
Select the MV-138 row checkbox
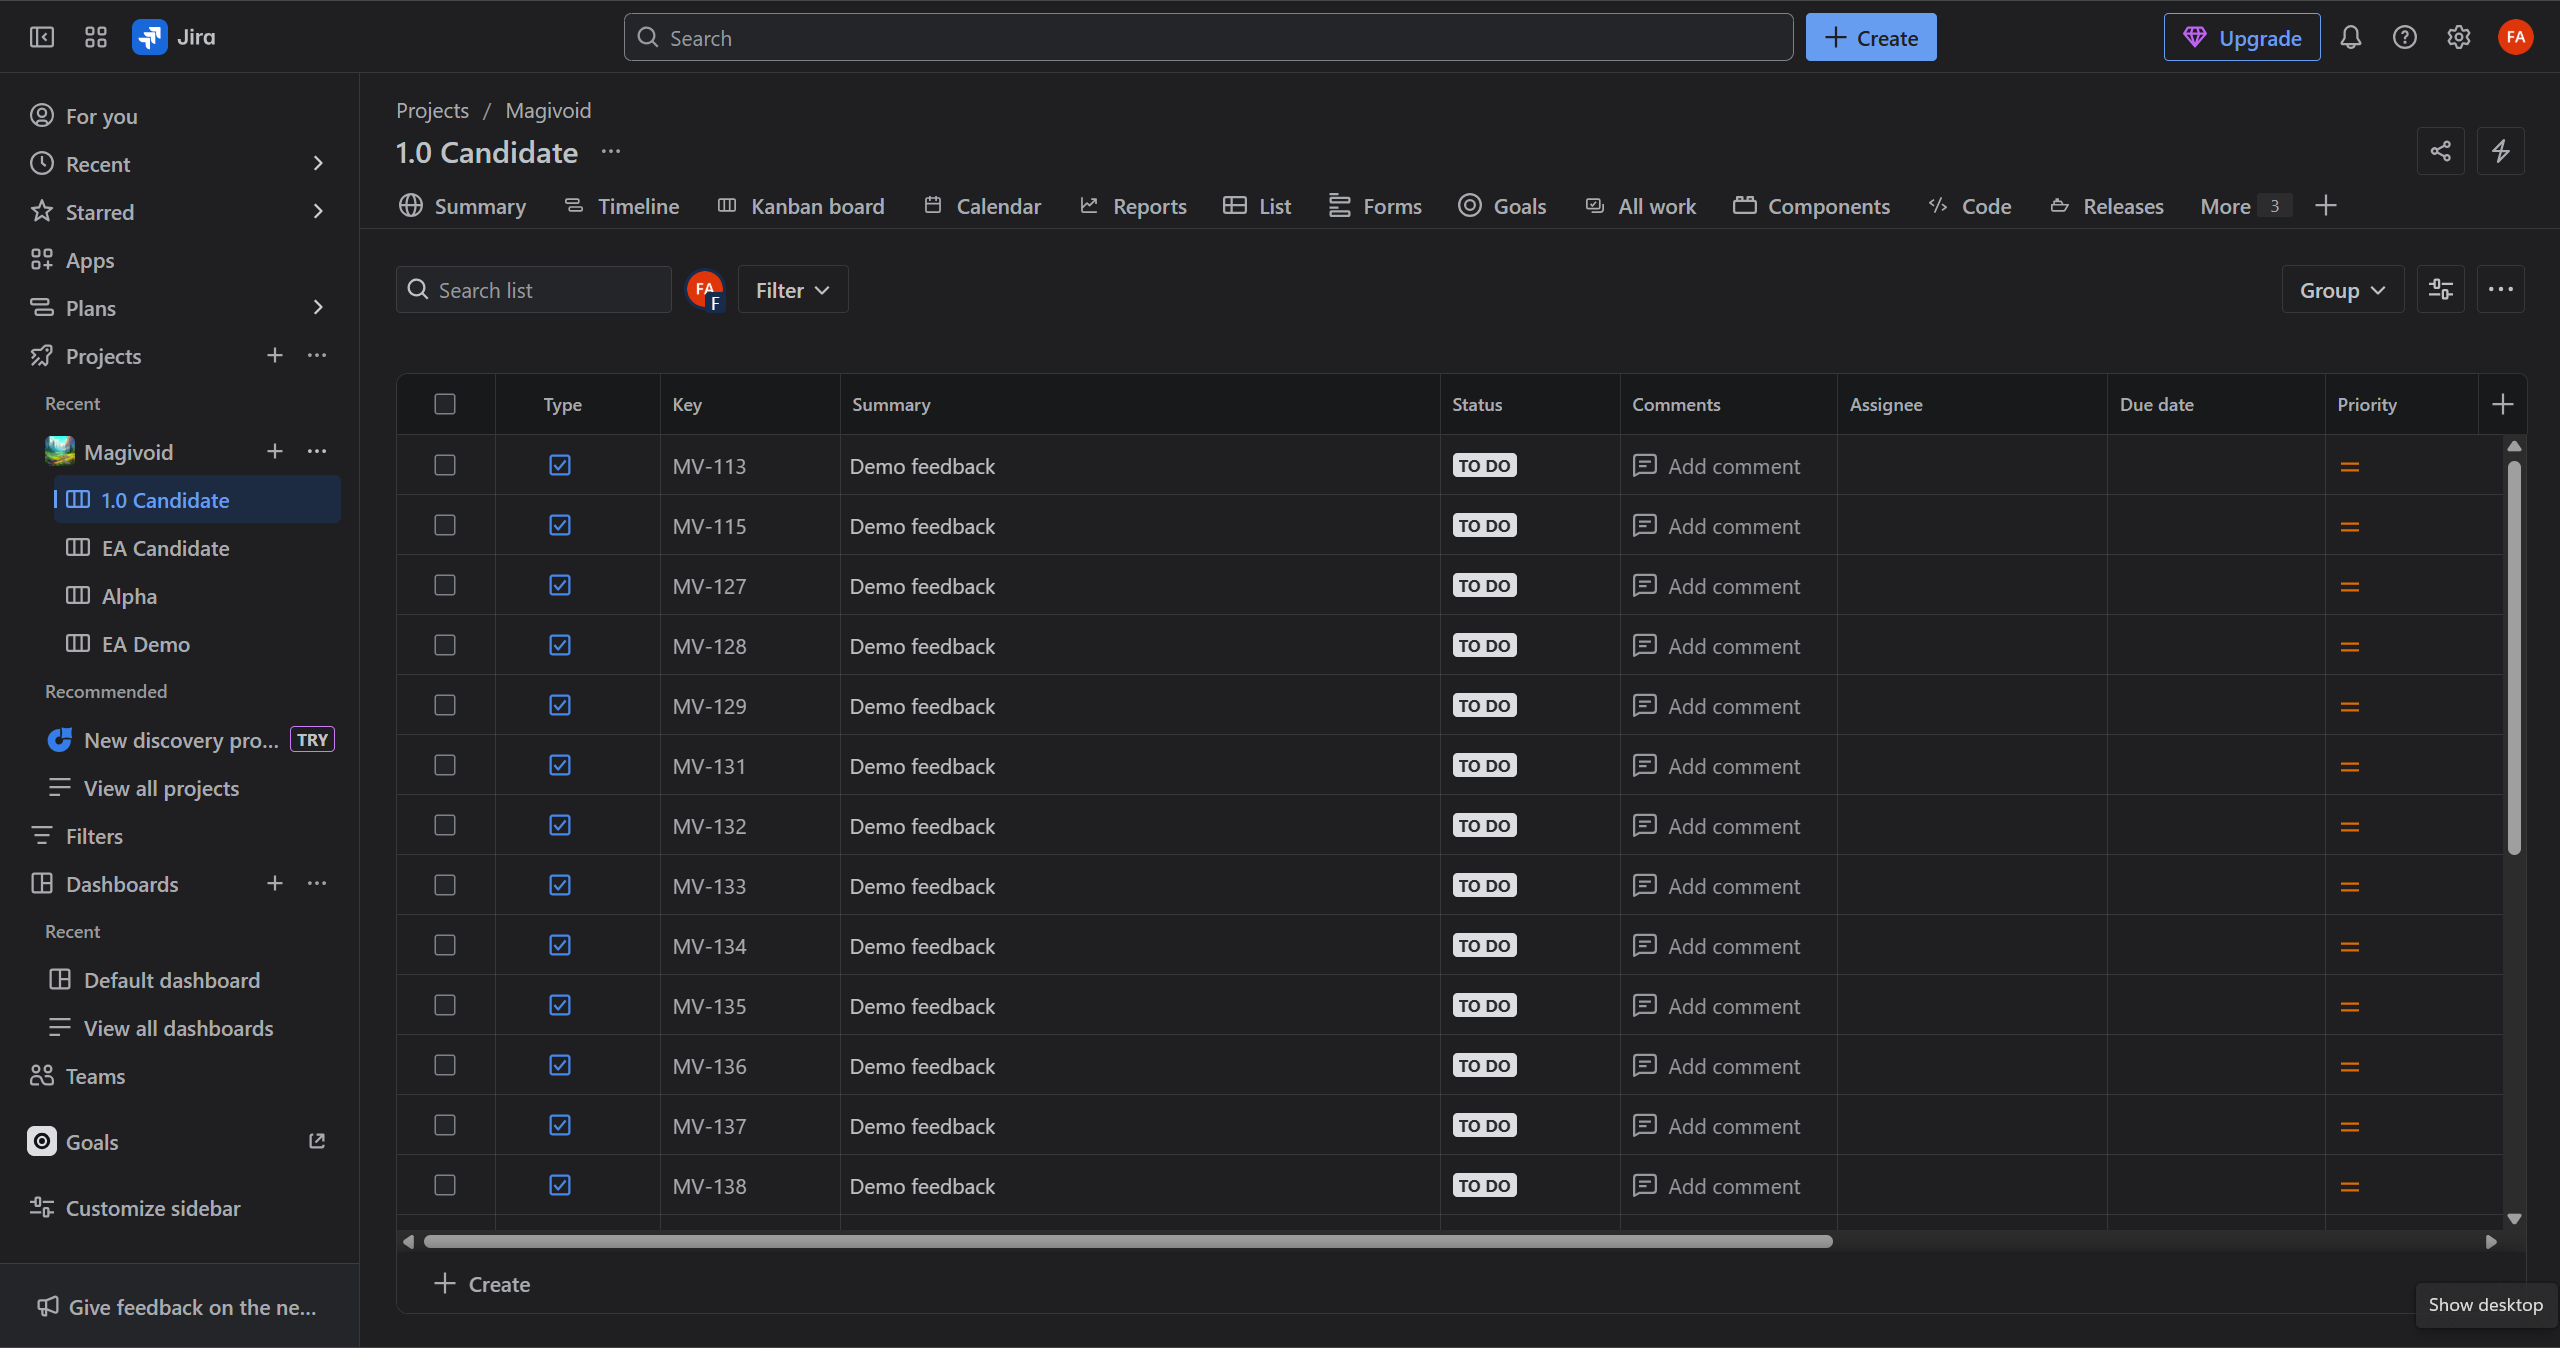pos(445,1185)
